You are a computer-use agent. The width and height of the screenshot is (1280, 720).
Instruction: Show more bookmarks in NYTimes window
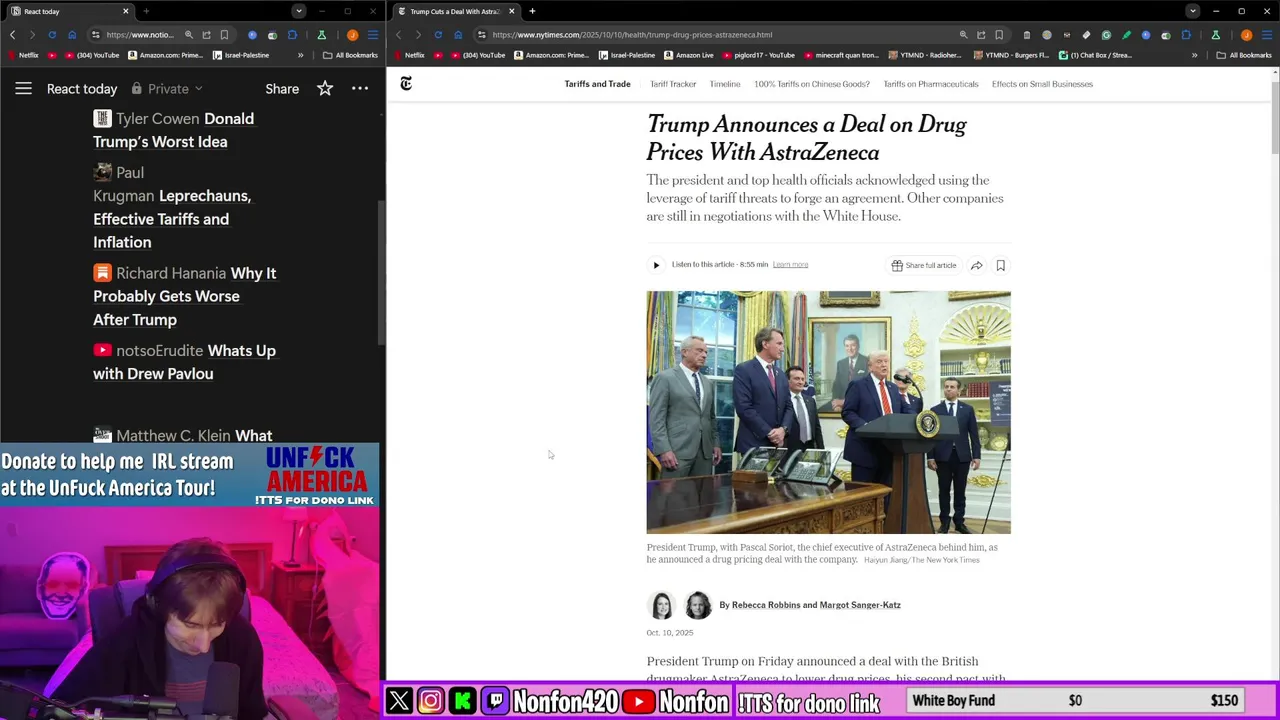(1194, 55)
